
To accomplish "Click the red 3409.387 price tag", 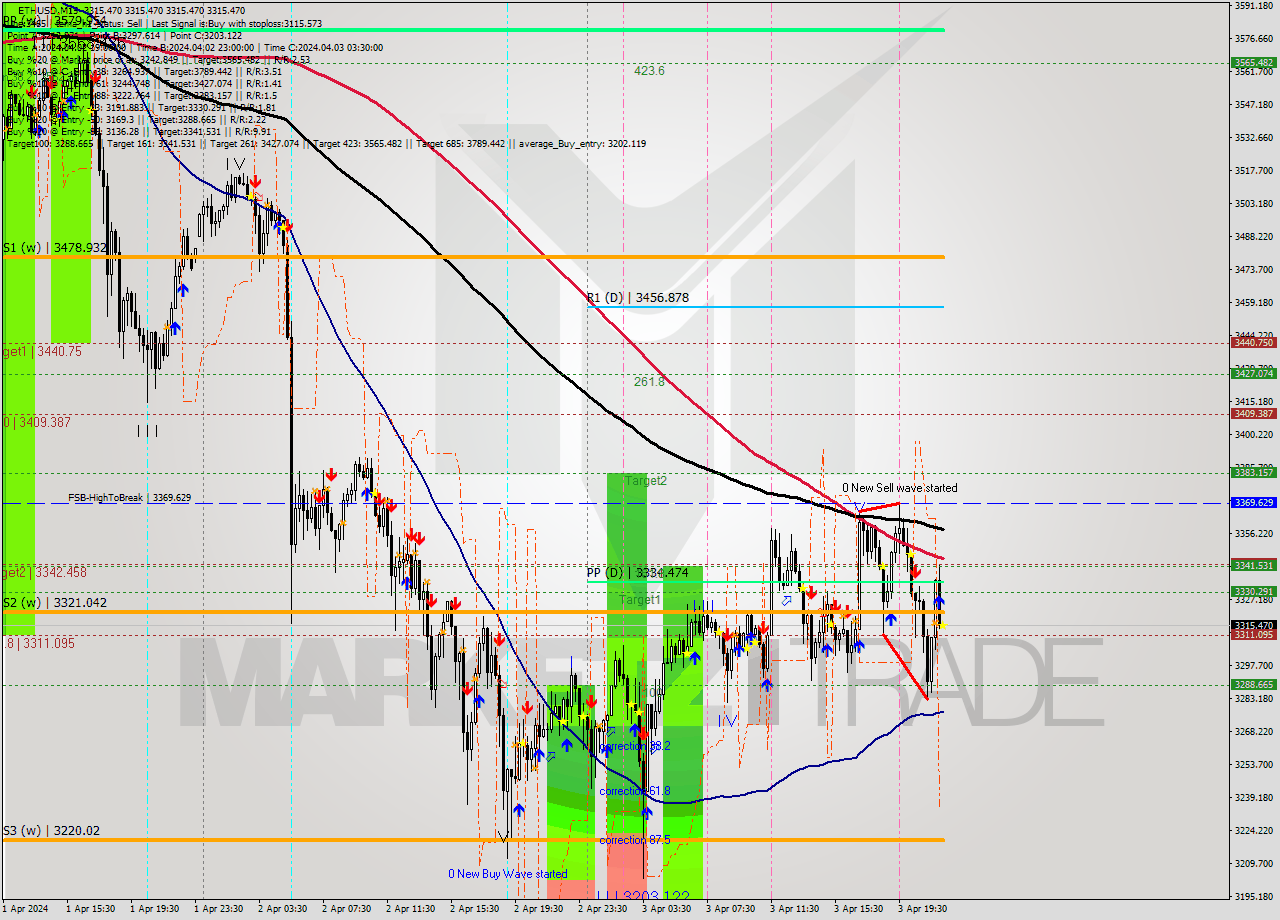I will 1253,413.
